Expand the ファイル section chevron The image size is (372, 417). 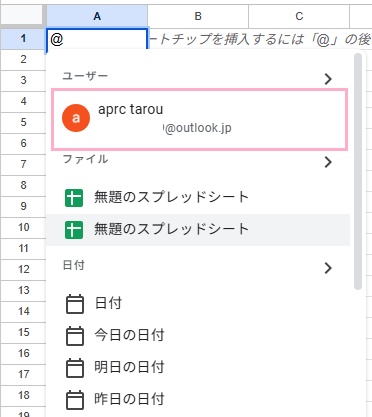(x=328, y=162)
